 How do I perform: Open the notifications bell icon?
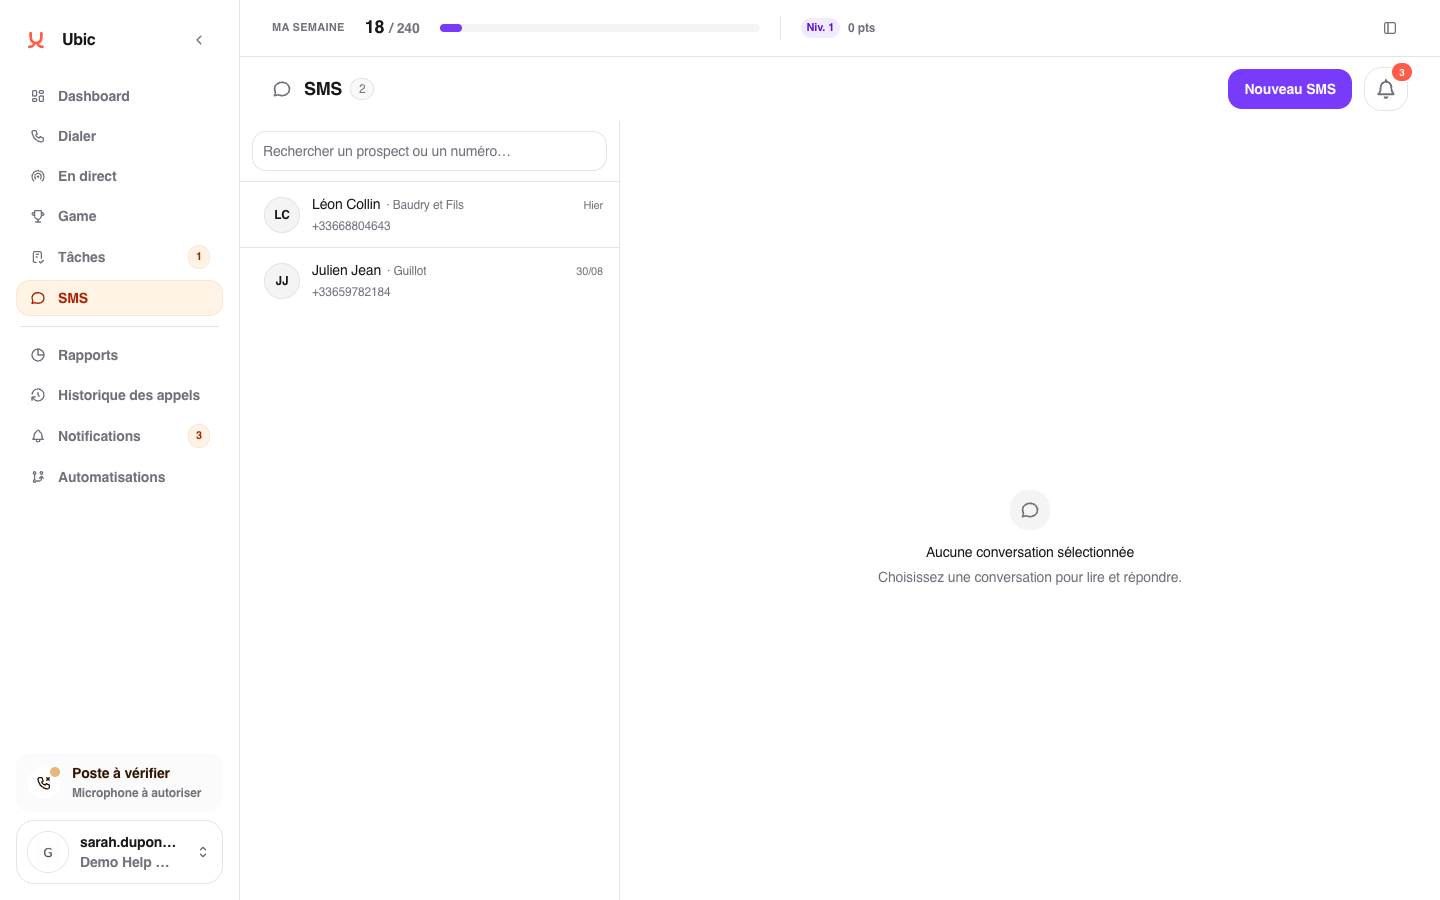coord(1385,89)
